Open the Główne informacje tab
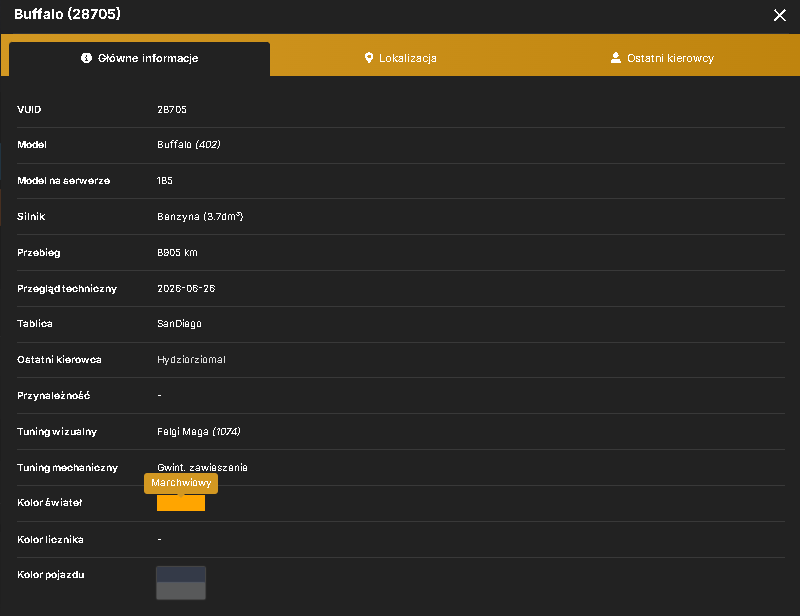The width and height of the screenshot is (800, 616). coord(139,59)
